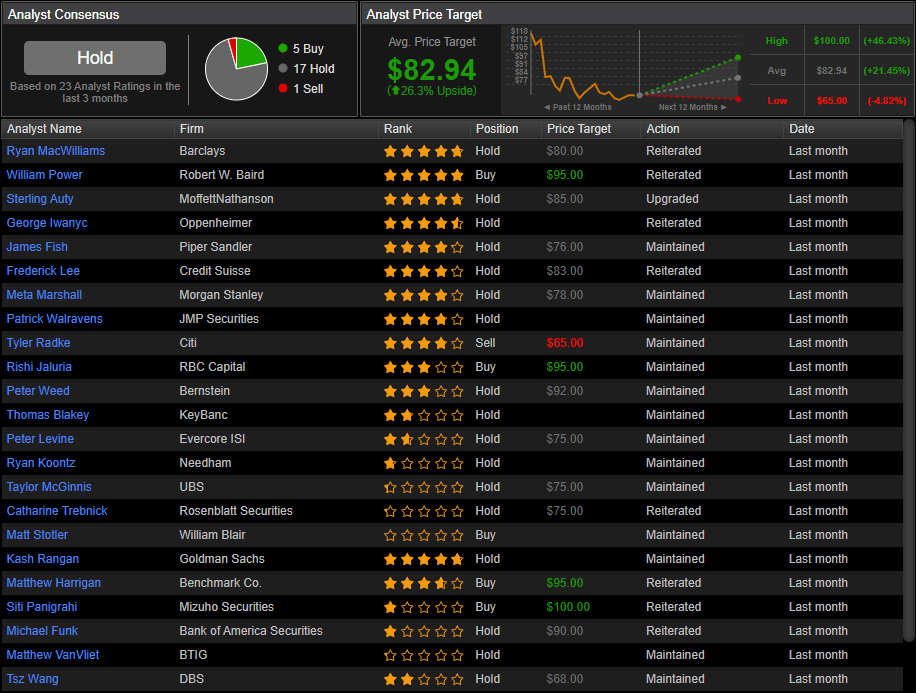916x693 pixels.
Task: Click Rishi Jaluria's three-star rank
Action: point(424,368)
